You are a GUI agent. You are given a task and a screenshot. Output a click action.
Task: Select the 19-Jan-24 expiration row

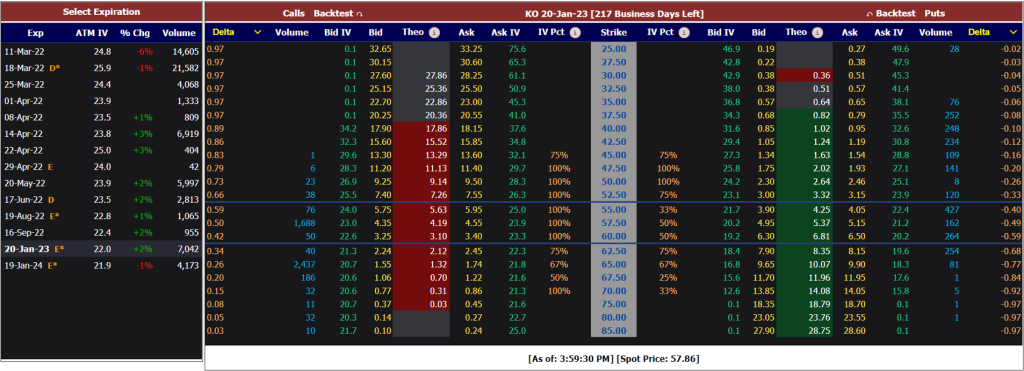101,265
